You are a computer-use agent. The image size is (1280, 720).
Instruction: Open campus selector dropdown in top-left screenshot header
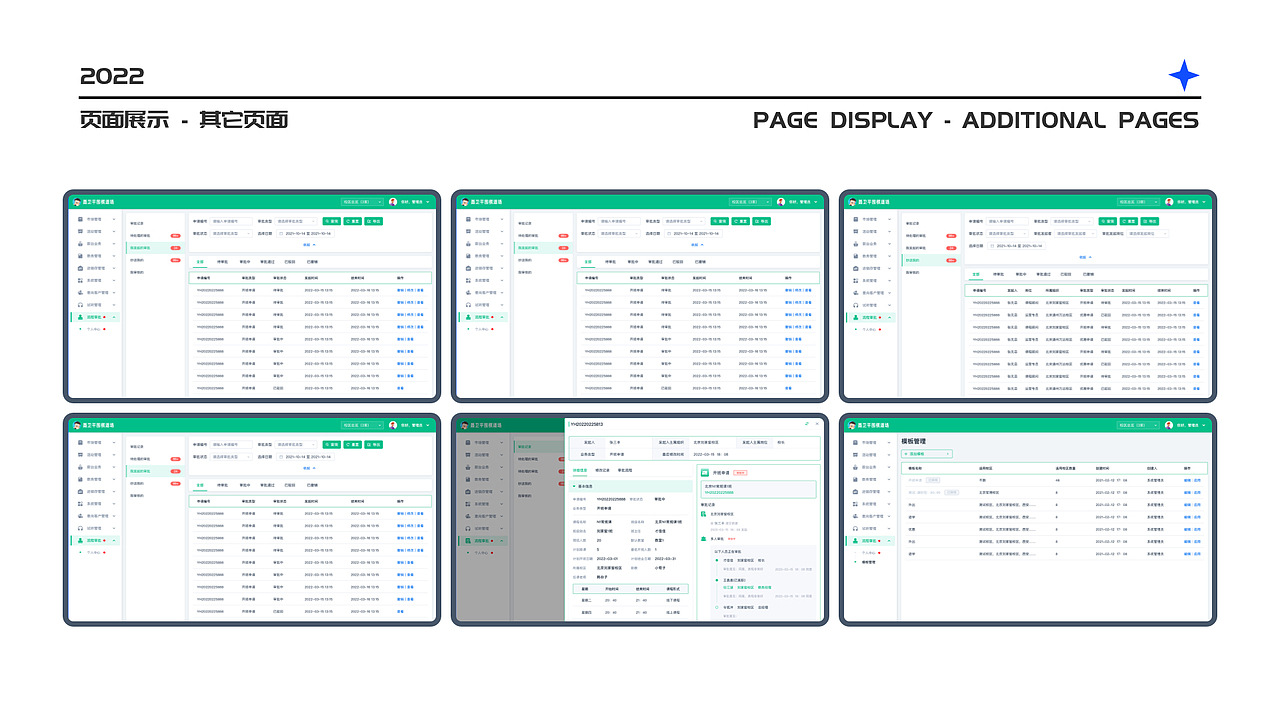[x=362, y=202]
